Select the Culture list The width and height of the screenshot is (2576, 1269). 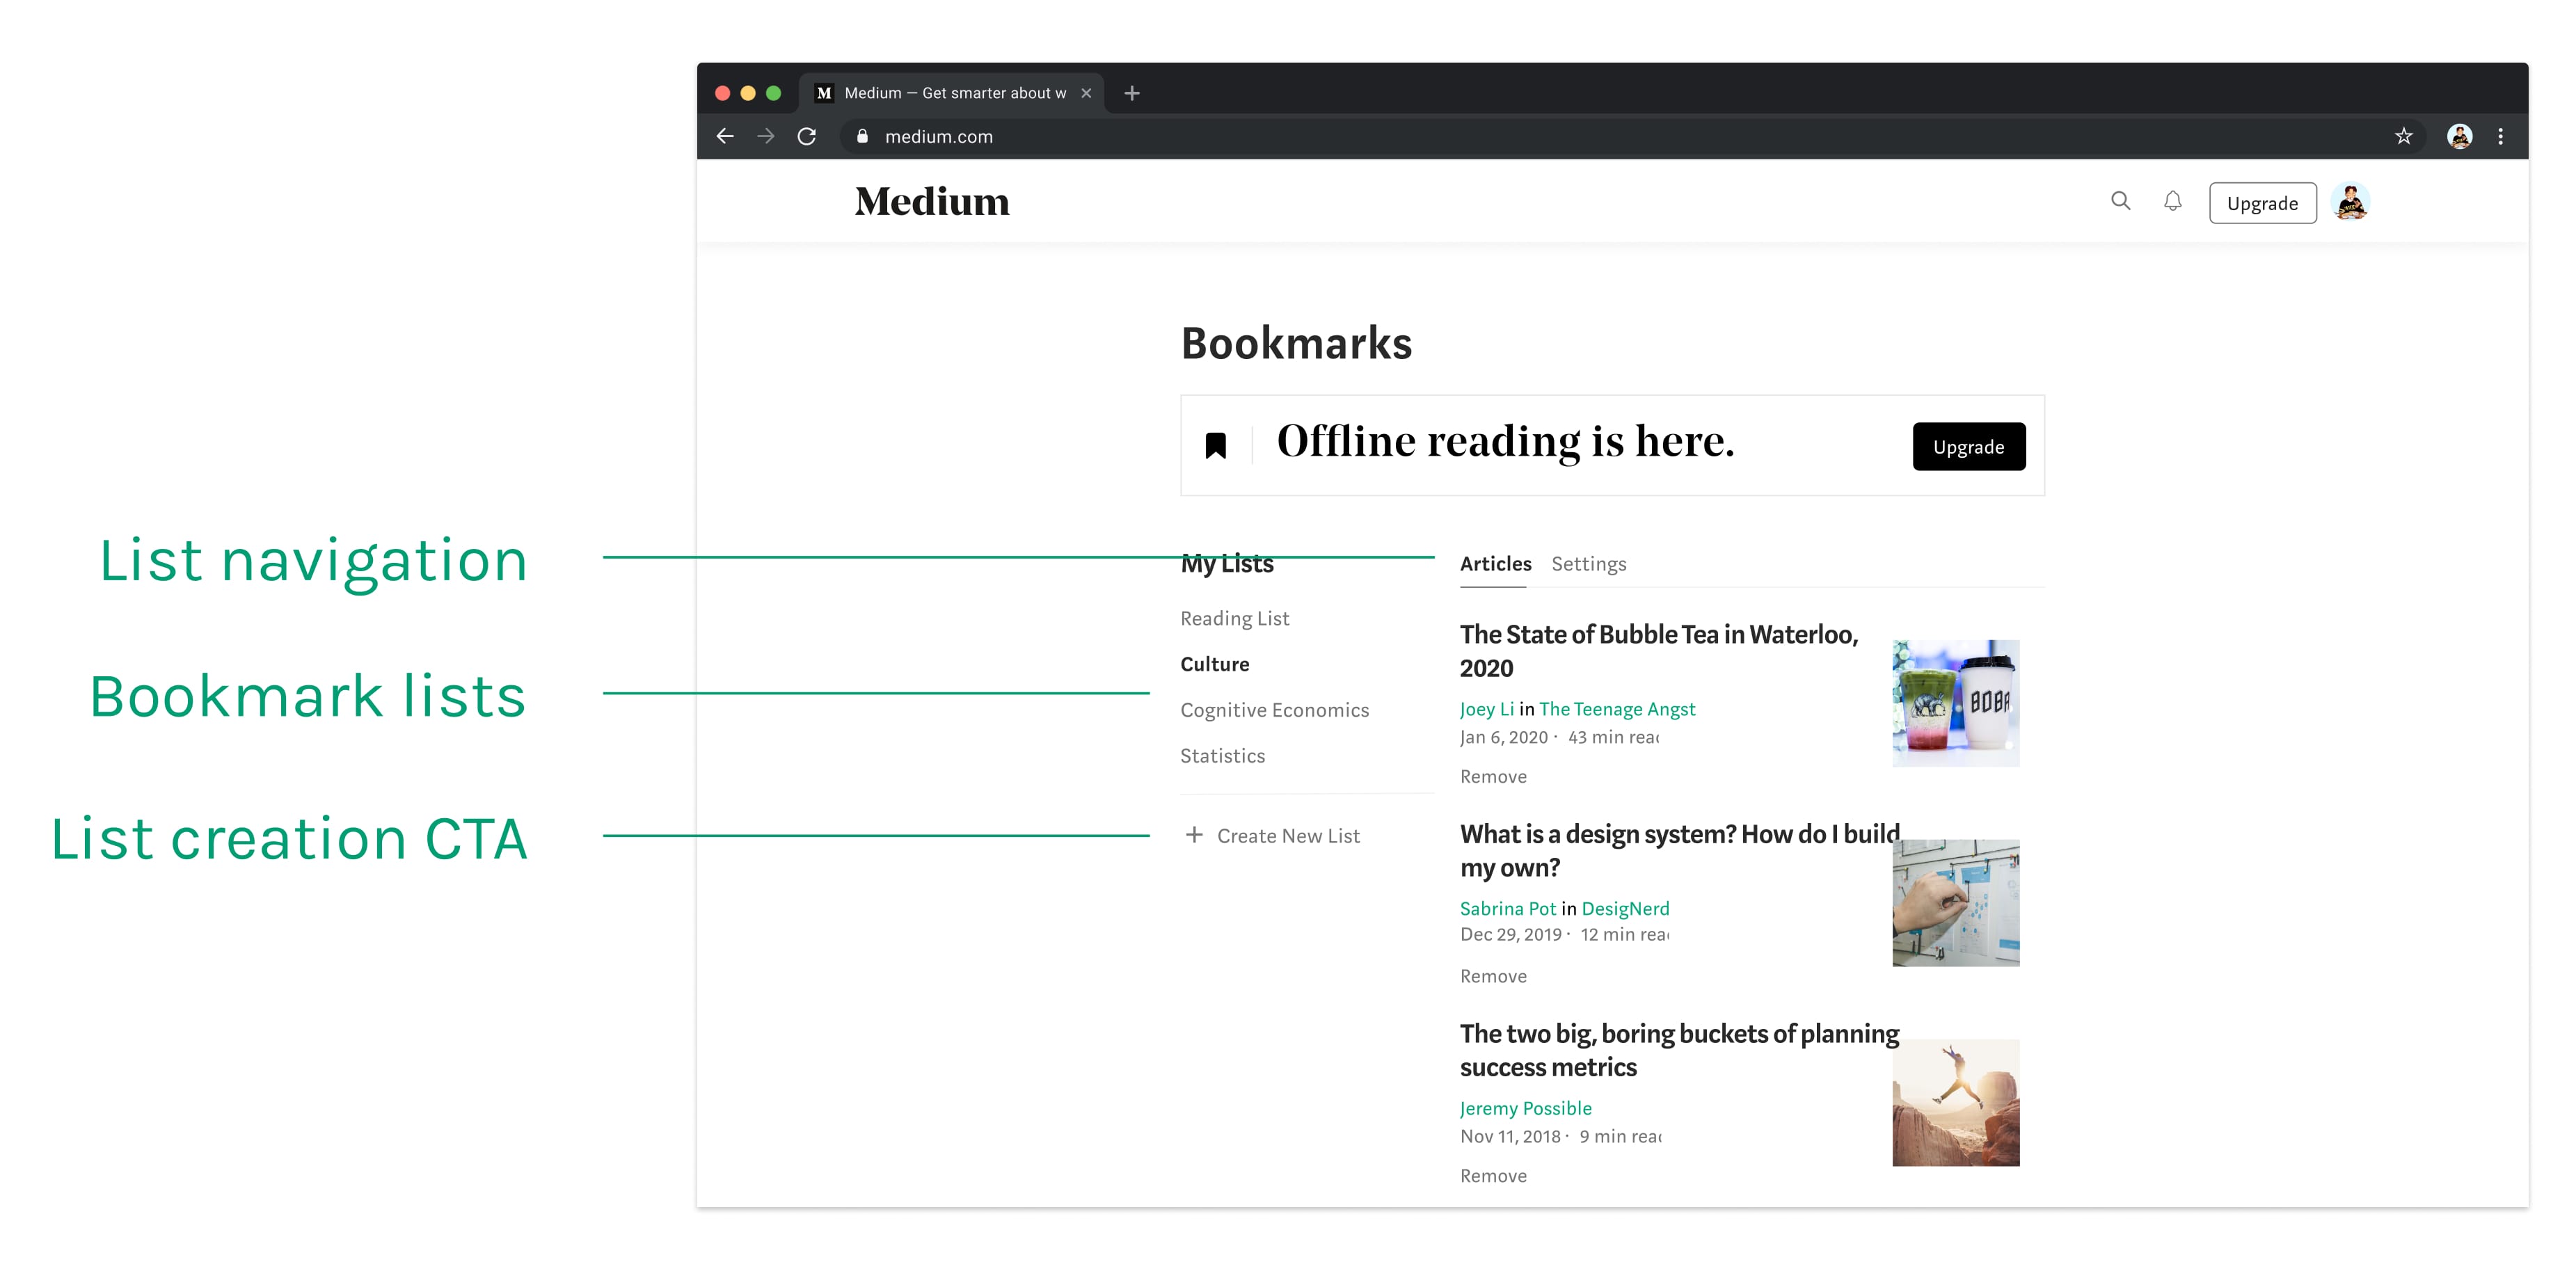point(1214,664)
